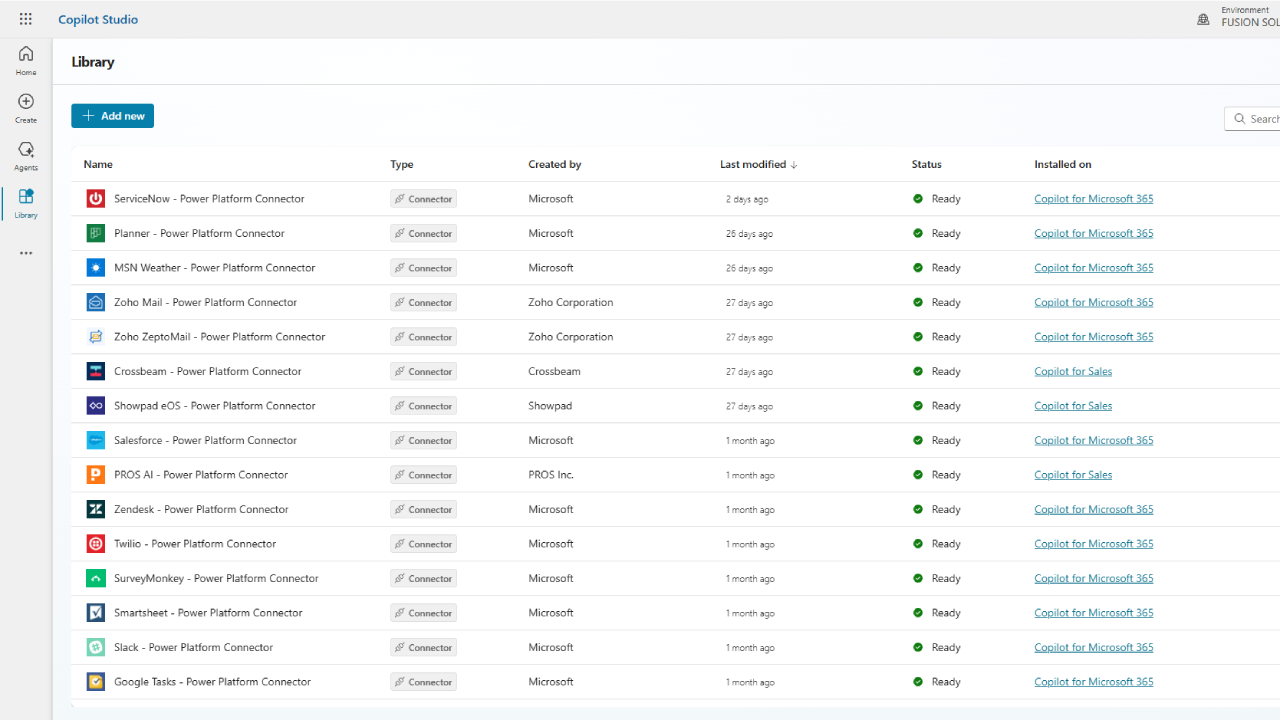Click the Showpad creator cell

(x=548, y=406)
